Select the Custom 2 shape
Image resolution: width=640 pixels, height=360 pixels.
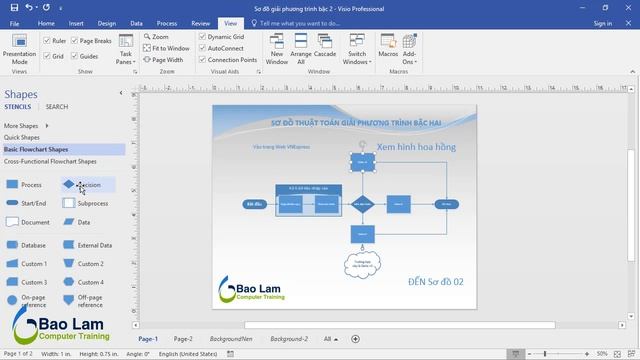[83, 264]
